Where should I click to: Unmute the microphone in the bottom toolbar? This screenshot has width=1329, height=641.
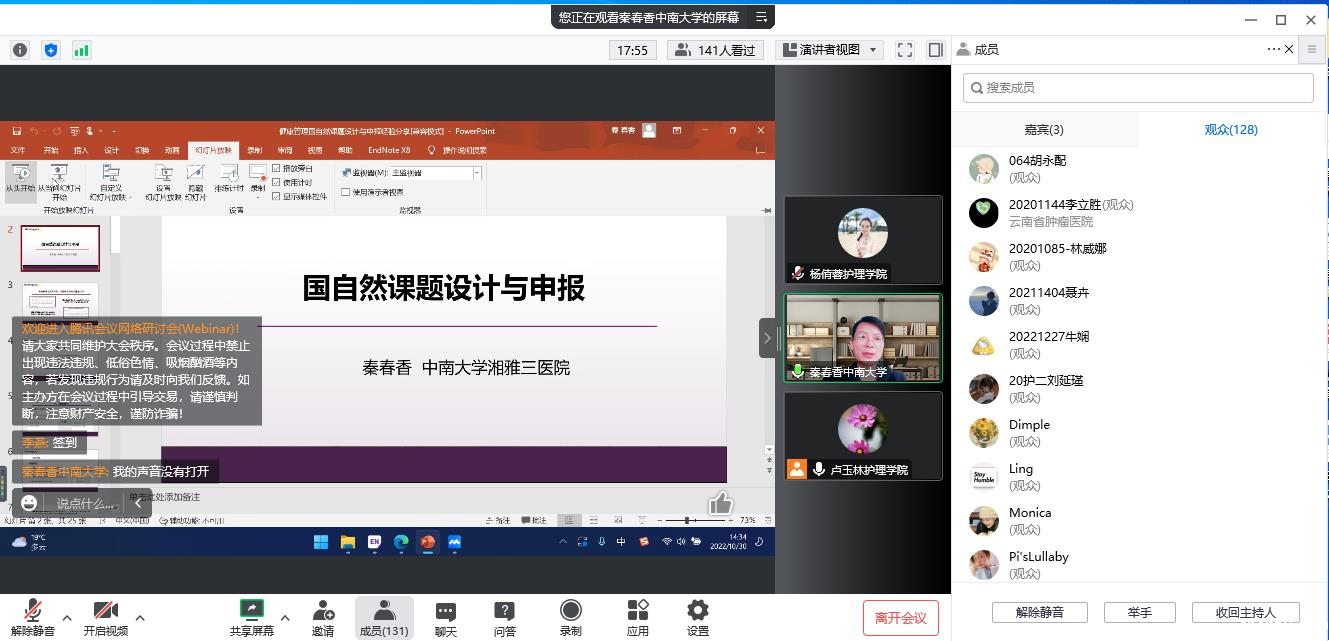(x=33, y=617)
